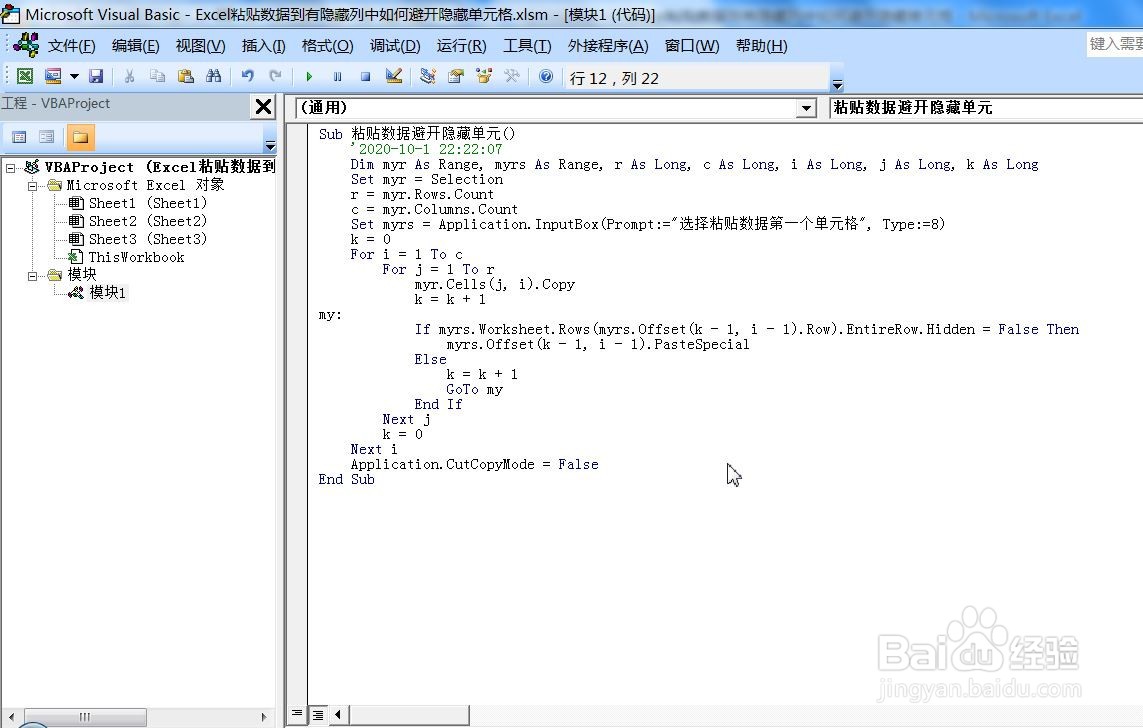The image size is (1143, 728).
Task: Stop execution with the Reset icon
Action: coord(365,76)
